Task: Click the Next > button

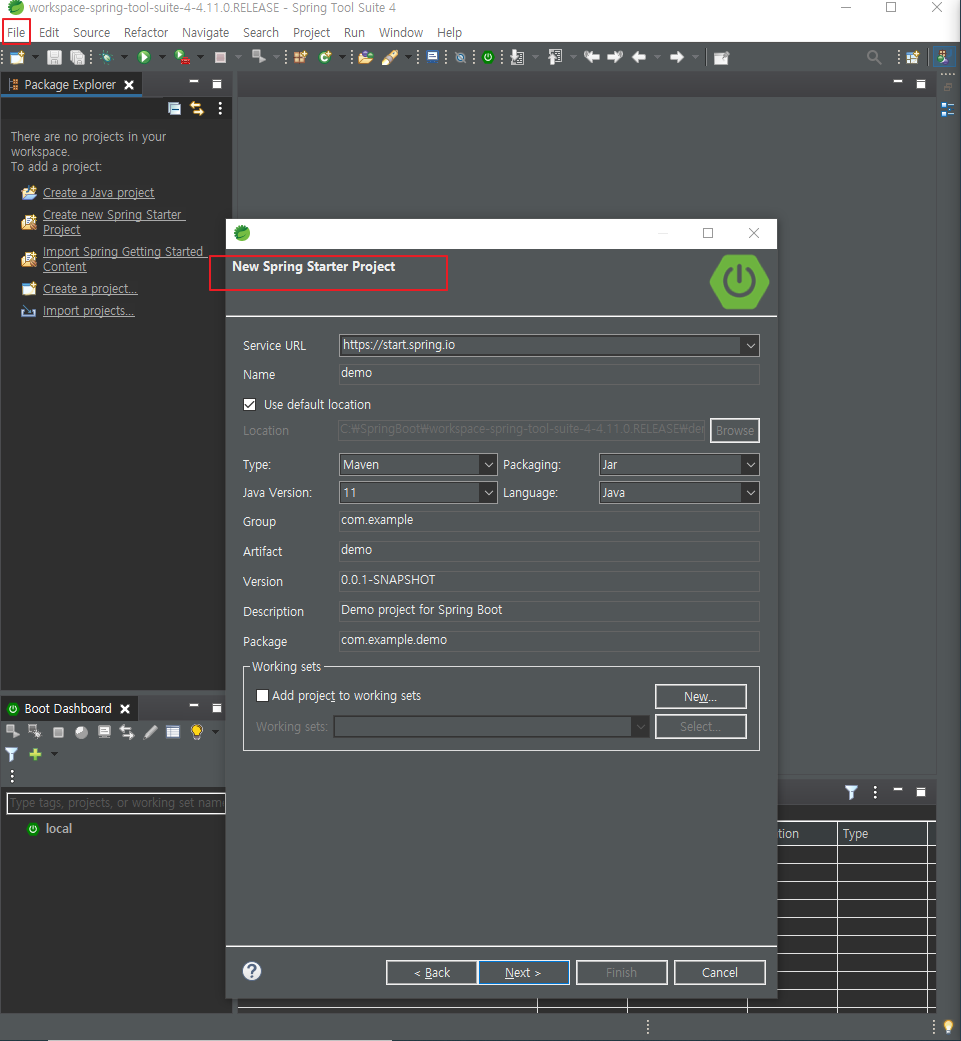Action: (x=523, y=973)
